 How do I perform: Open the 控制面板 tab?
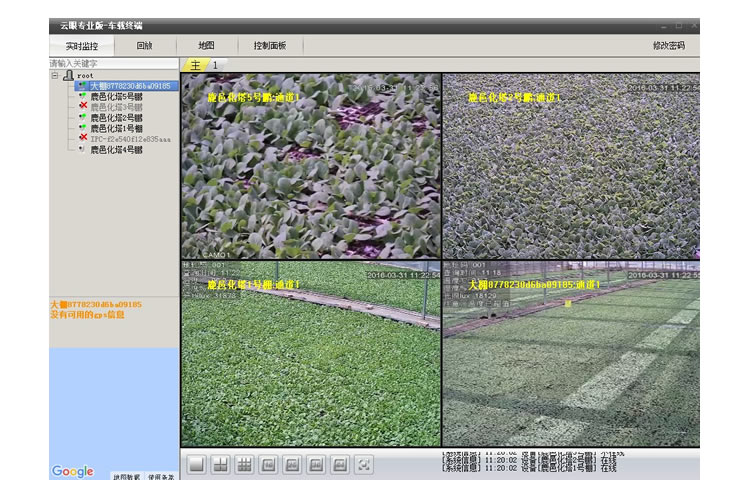click(270, 46)
